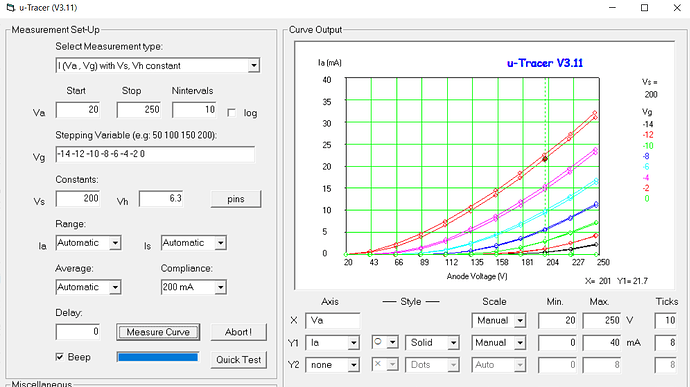This screenshot has width=690, height=387.
Task: Click the blue measurement progress bar
Action: 158,357
